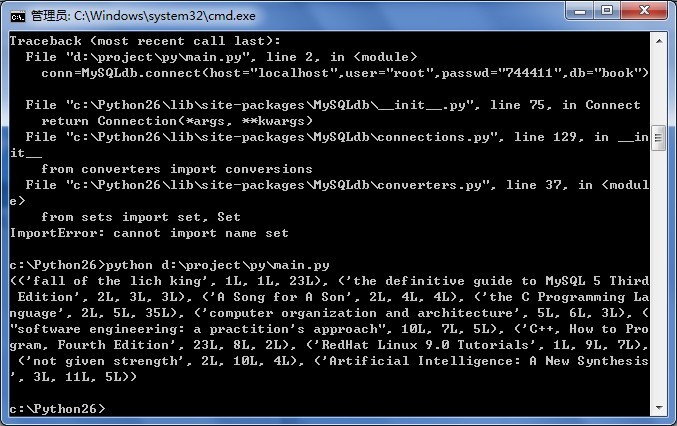The image size is (677, 426).
Task: Click the empty prompt on the last line
Action: 56,408
